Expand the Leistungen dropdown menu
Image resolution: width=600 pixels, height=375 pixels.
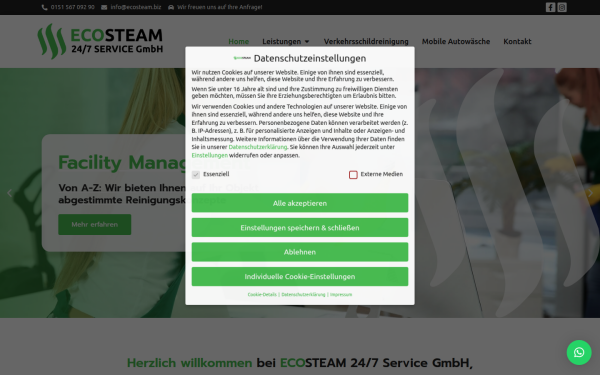pyautogui.click(x=285, y=41)
